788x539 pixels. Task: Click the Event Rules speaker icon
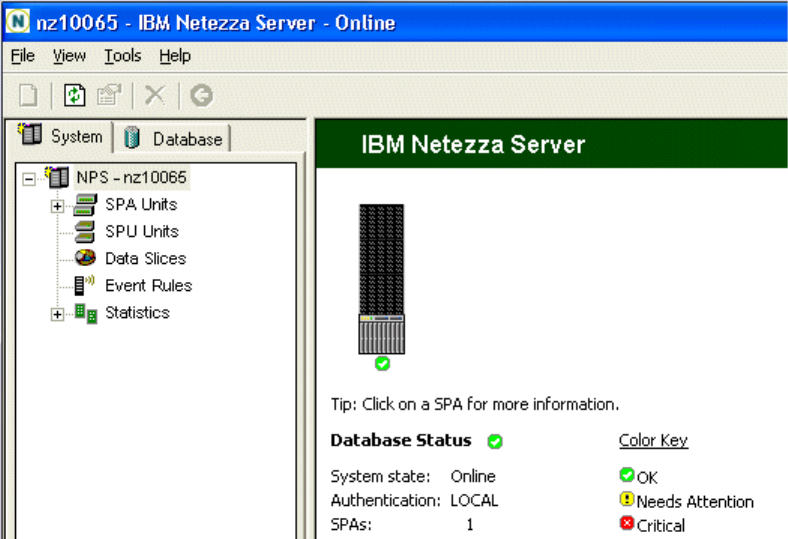pyautogui.click(x=84, y=285)
